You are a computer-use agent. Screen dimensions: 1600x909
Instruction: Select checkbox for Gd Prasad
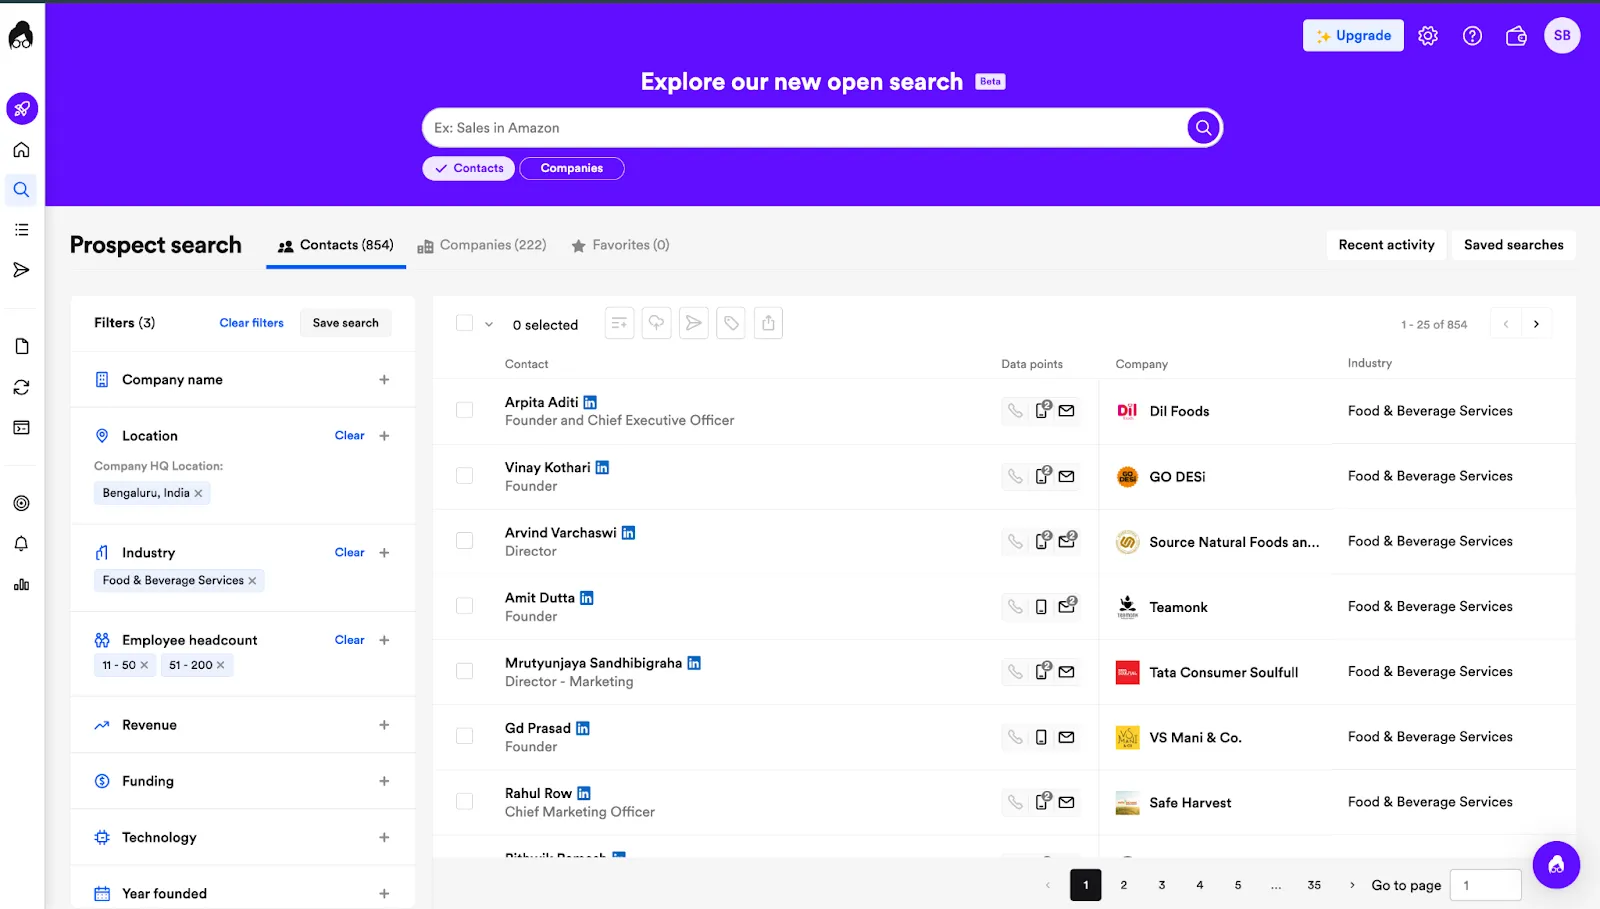click(464, 736)
